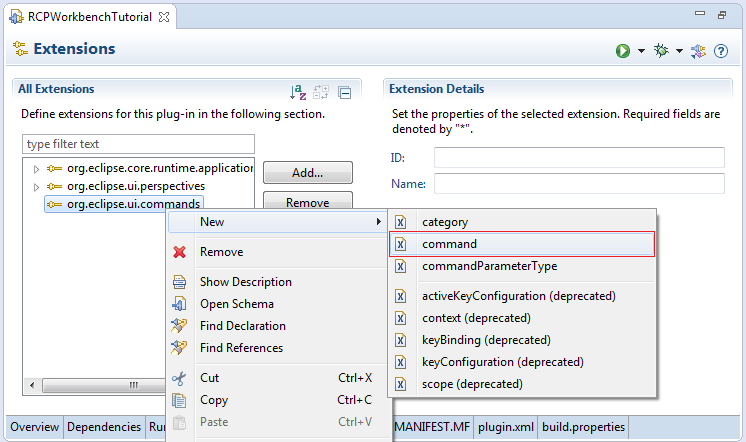The width and height of the screenshot is (746, 442).
Task: Switch to the build.properties tab
Action: (x=583, y=427)
